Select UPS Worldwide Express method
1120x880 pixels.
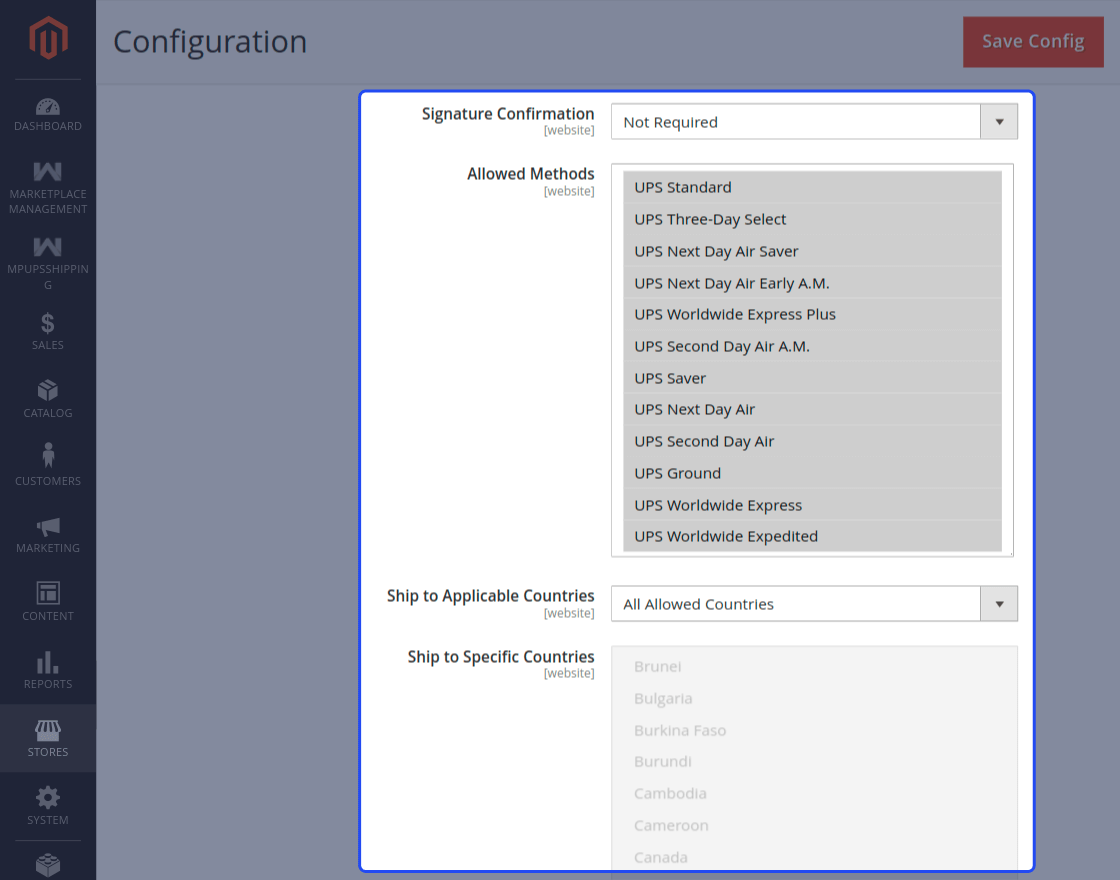tap(812, 505)
